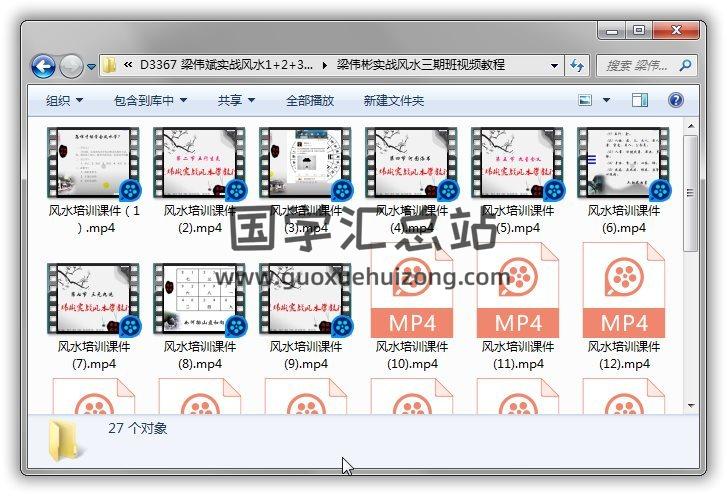Open the 组织 dropdown menu
The width and height of the screenshot is (727, 496).
tap(64, 101)
